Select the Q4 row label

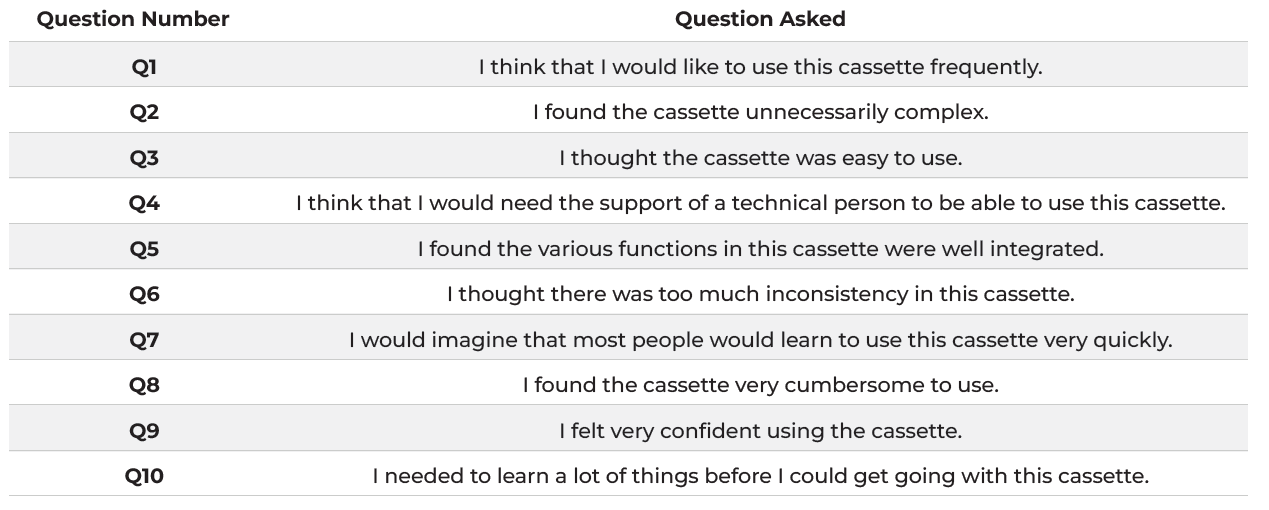coord(144,203)
